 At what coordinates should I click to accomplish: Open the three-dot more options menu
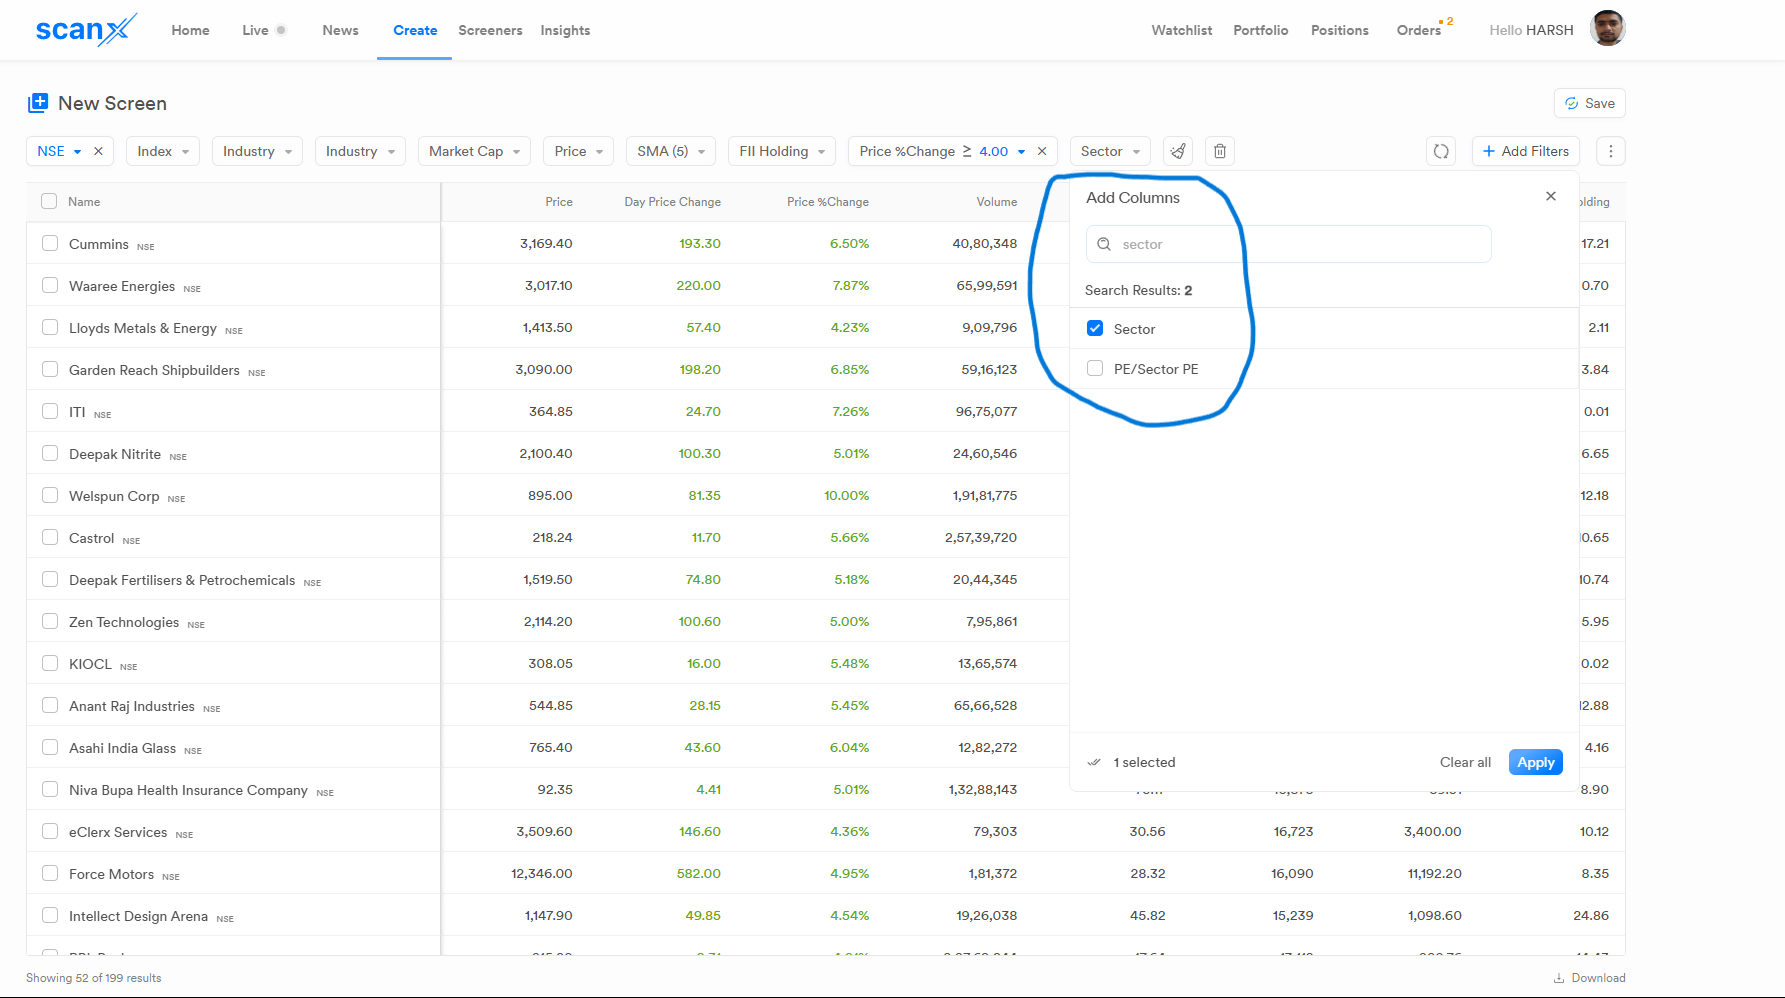click(1610, 151)
